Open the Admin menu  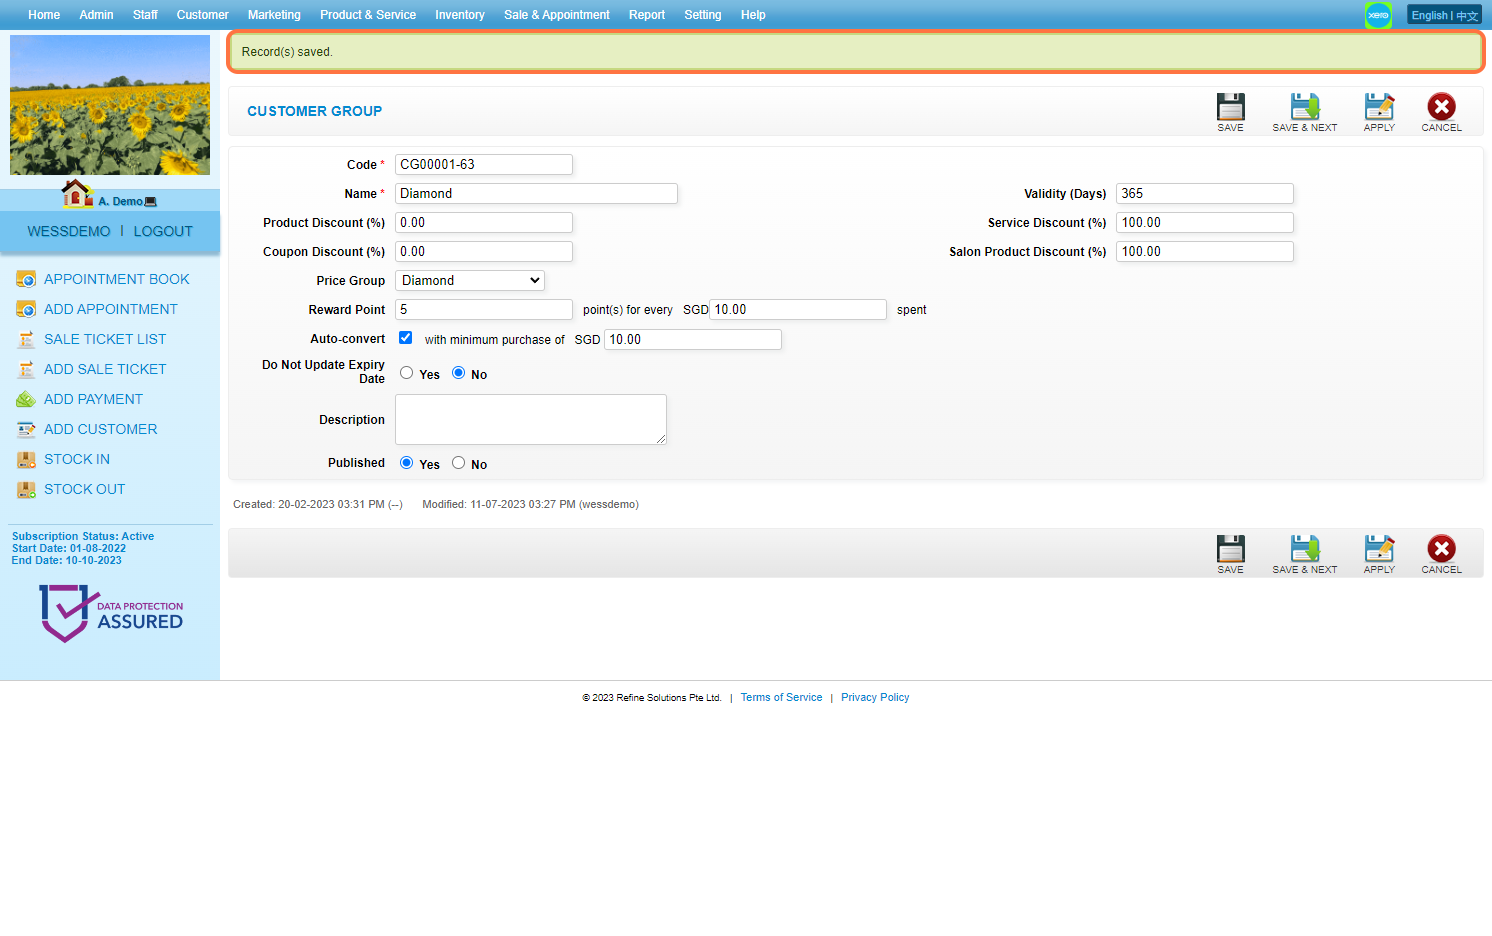[x=96, y=15]
